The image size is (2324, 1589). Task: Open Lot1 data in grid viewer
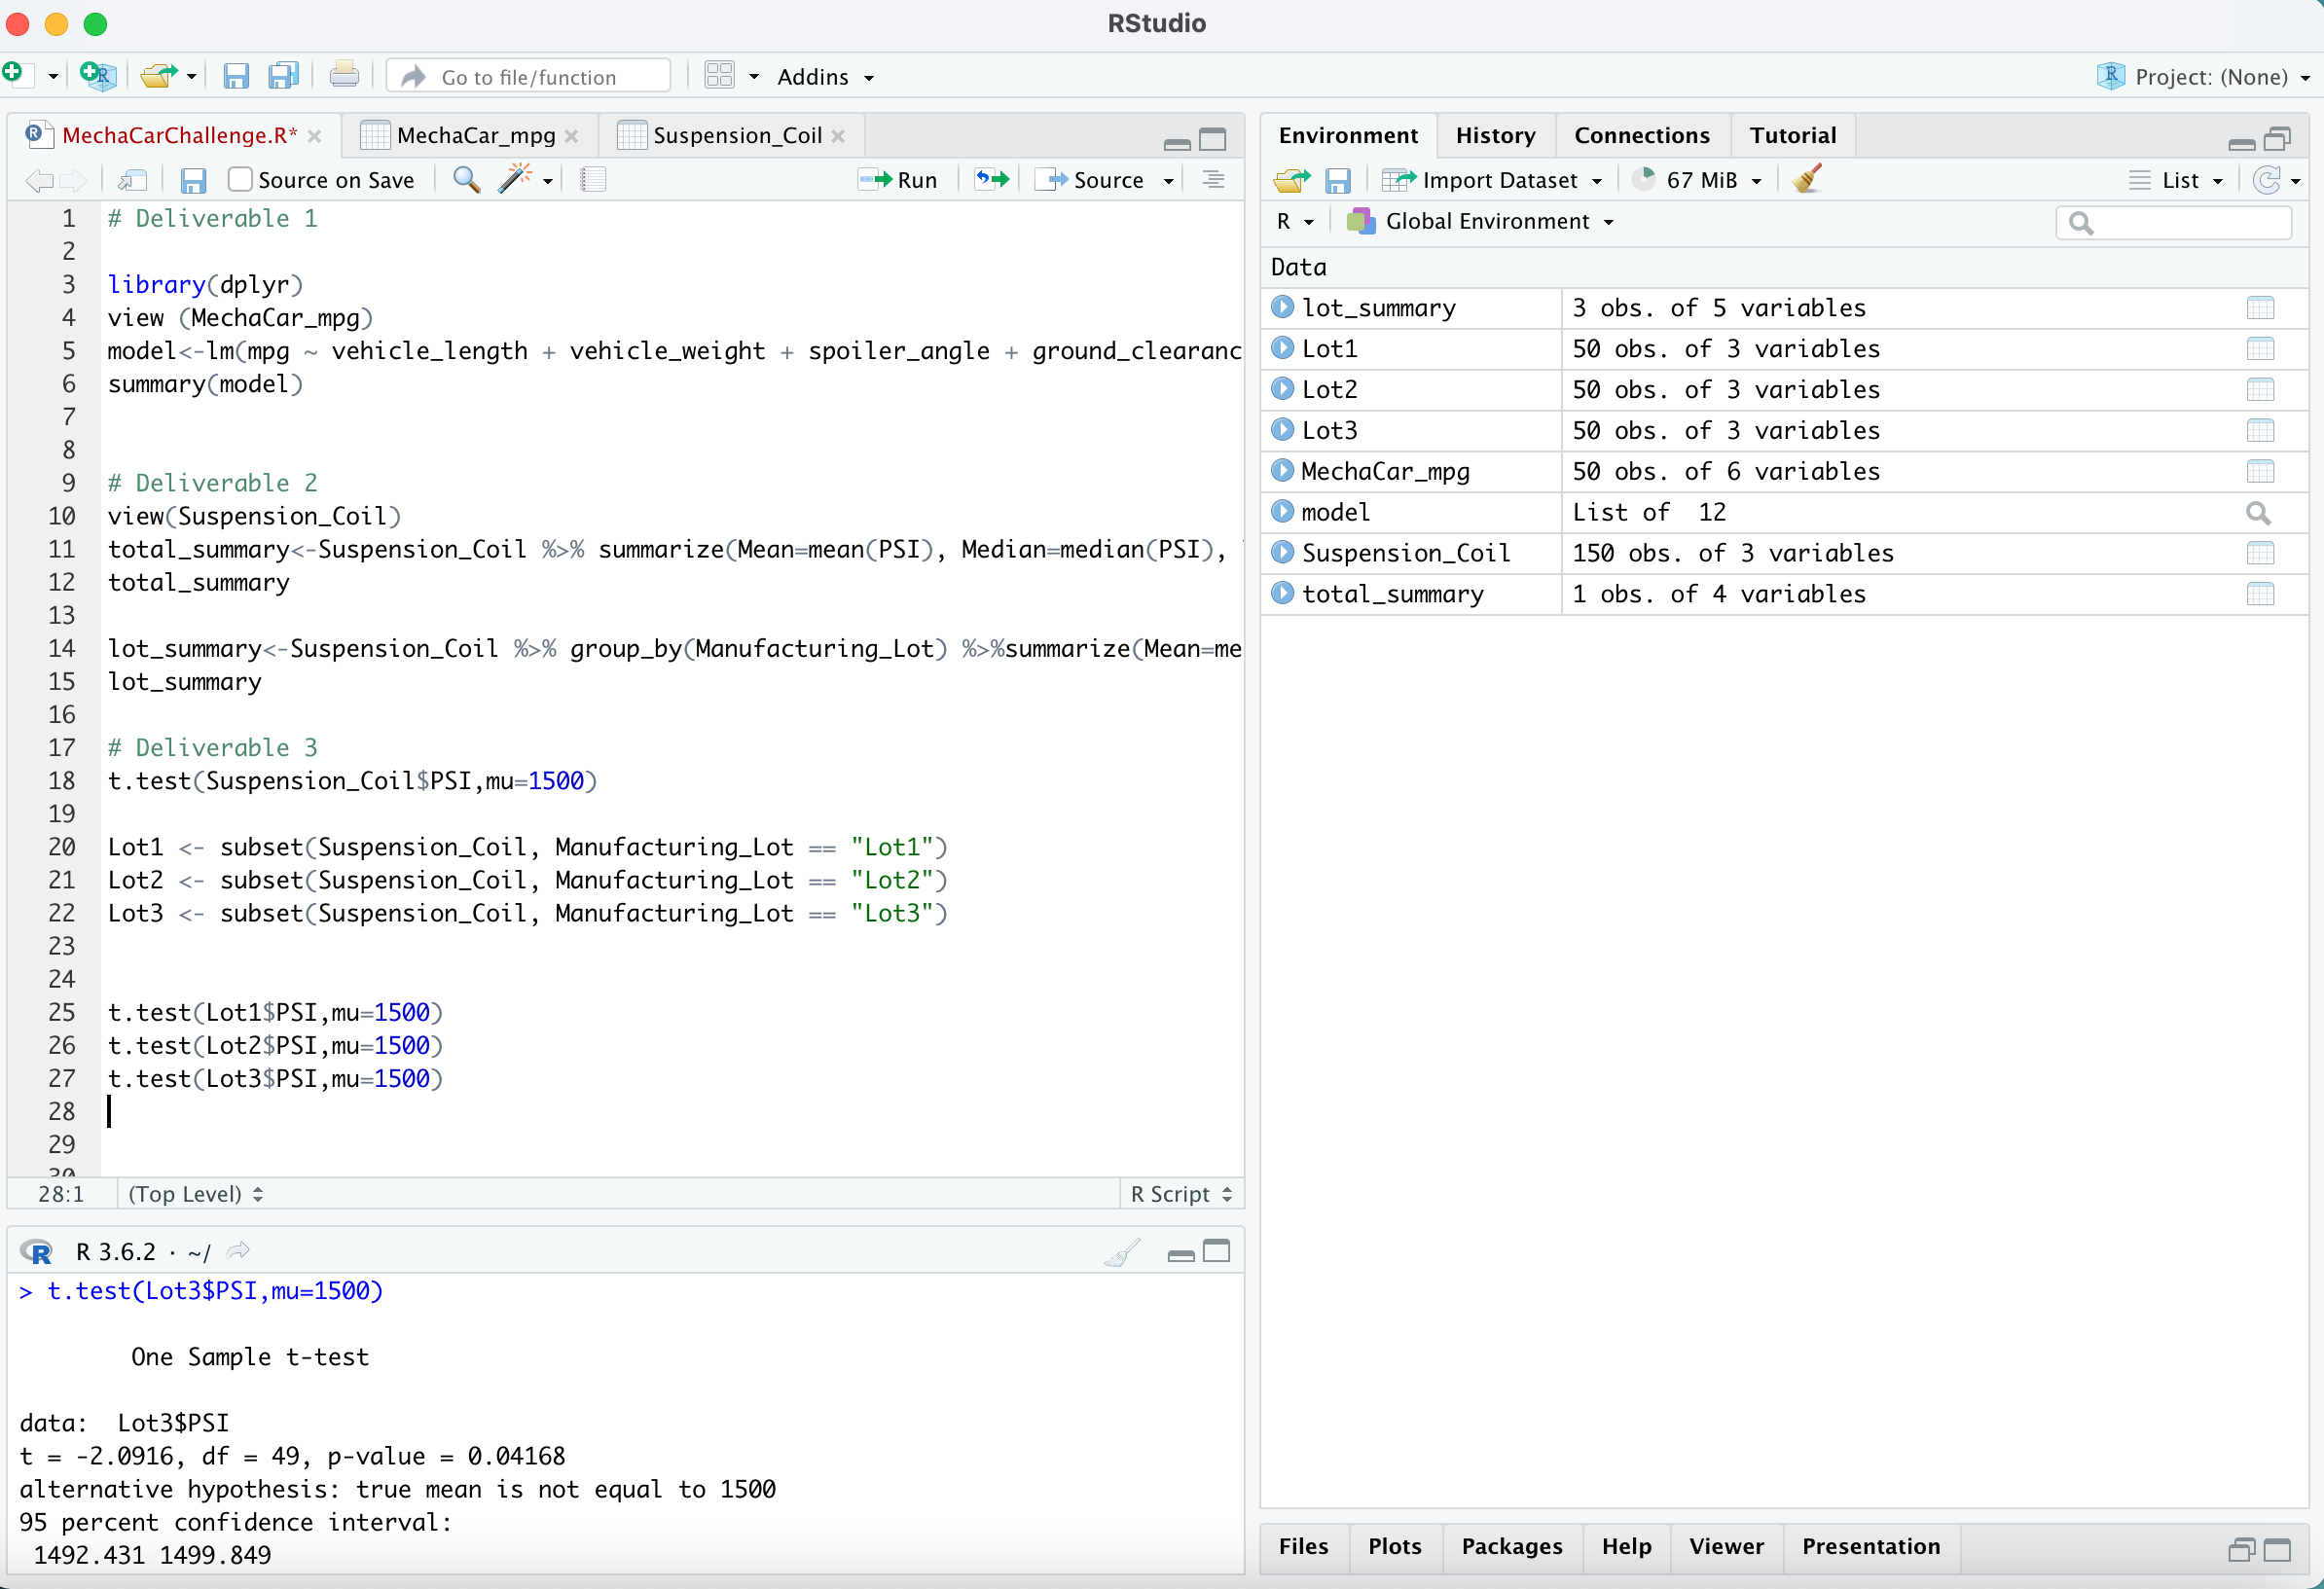2262,348
